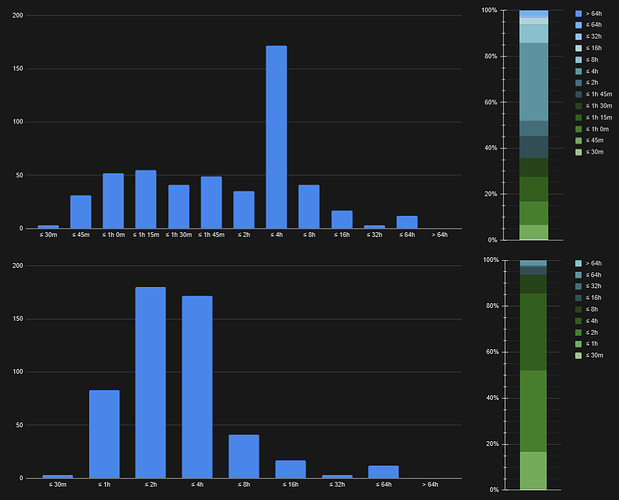Click the ≤ 64h swatch in upper legend
Viewport: 619px width, 500px height.
(x=579, y=25)
